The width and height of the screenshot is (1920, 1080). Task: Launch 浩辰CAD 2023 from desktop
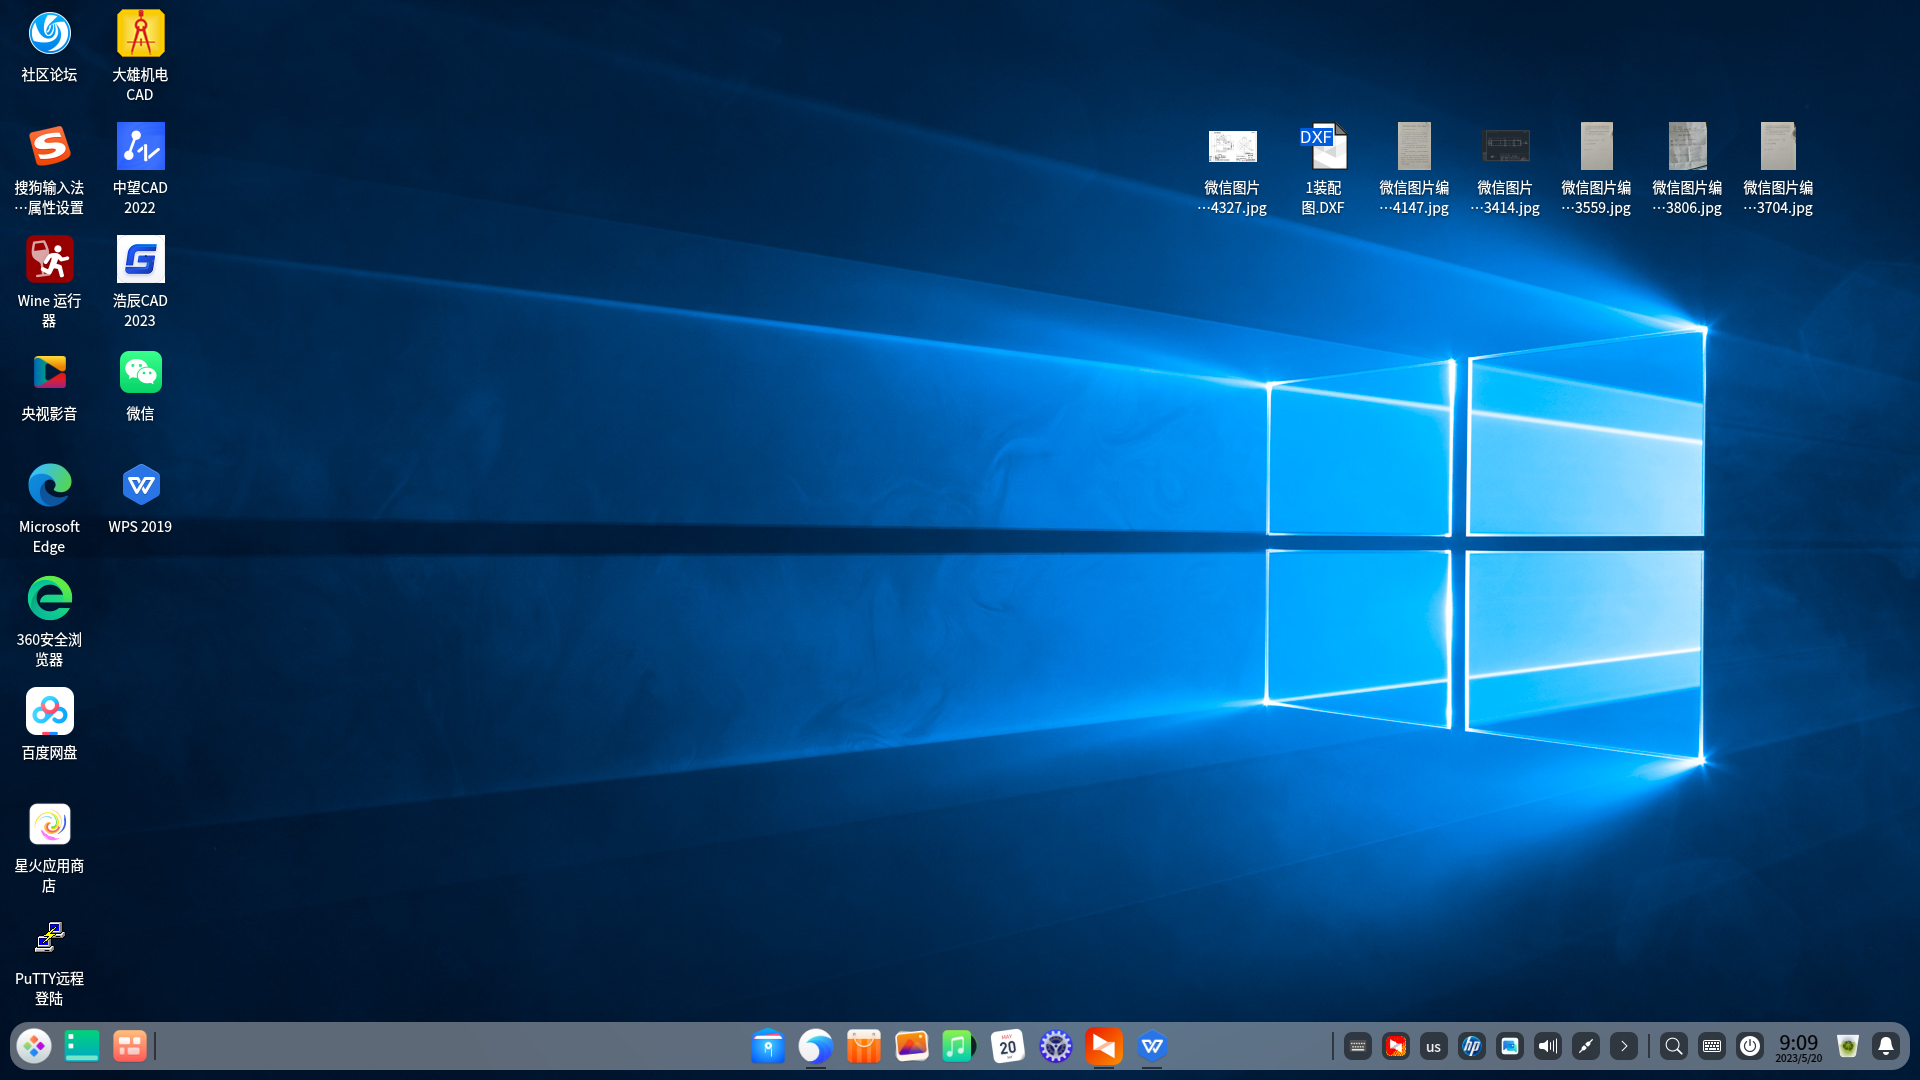140,261
